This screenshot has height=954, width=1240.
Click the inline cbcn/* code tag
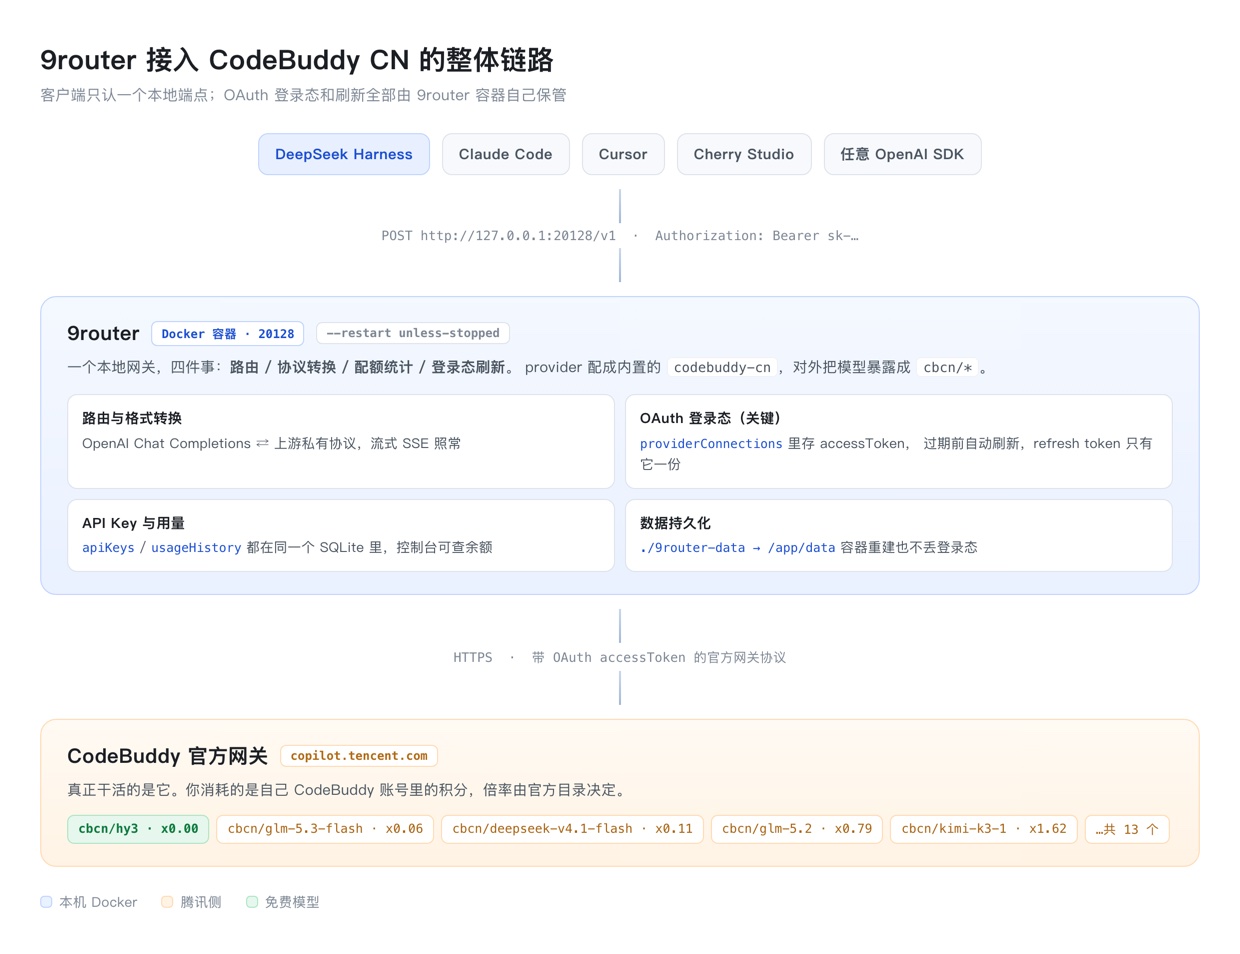pyautogui.click(x=947, y=367)
